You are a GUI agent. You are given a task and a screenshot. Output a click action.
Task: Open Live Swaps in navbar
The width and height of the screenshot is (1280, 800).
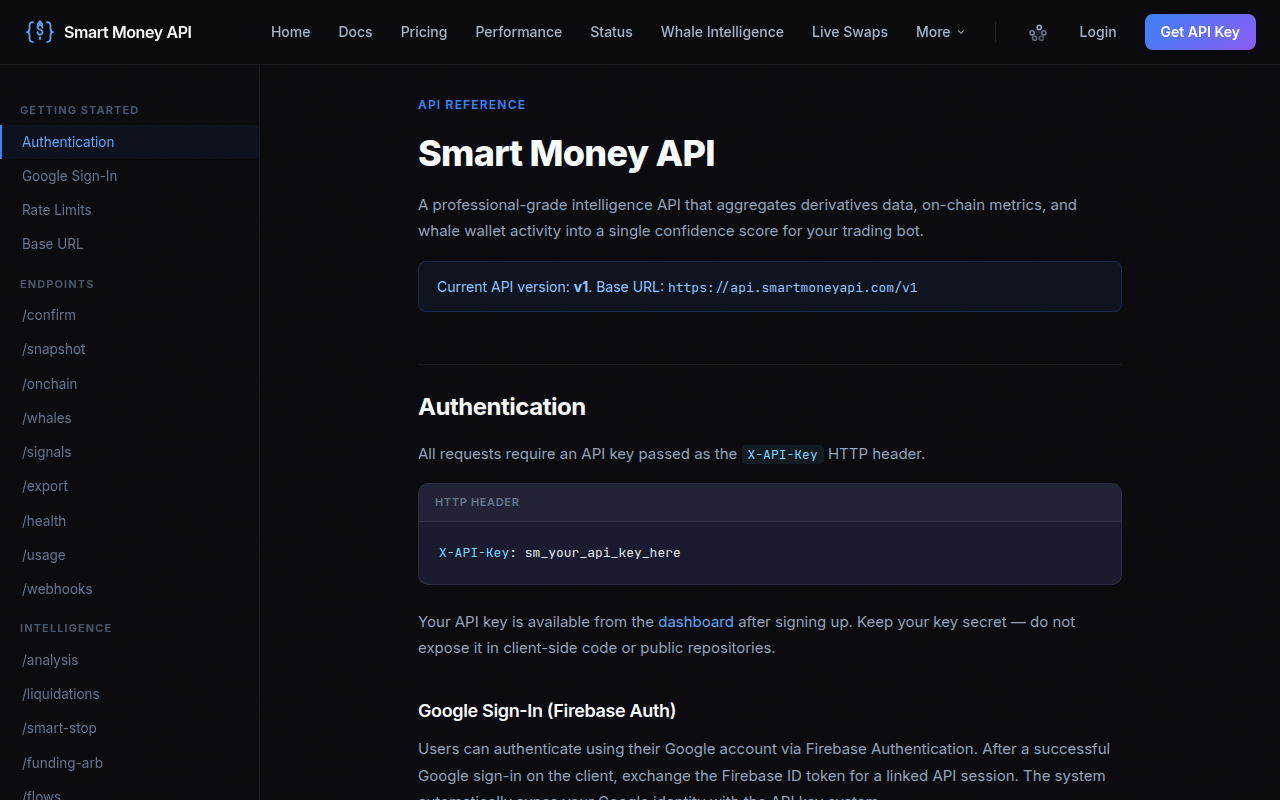pos(849,32)
